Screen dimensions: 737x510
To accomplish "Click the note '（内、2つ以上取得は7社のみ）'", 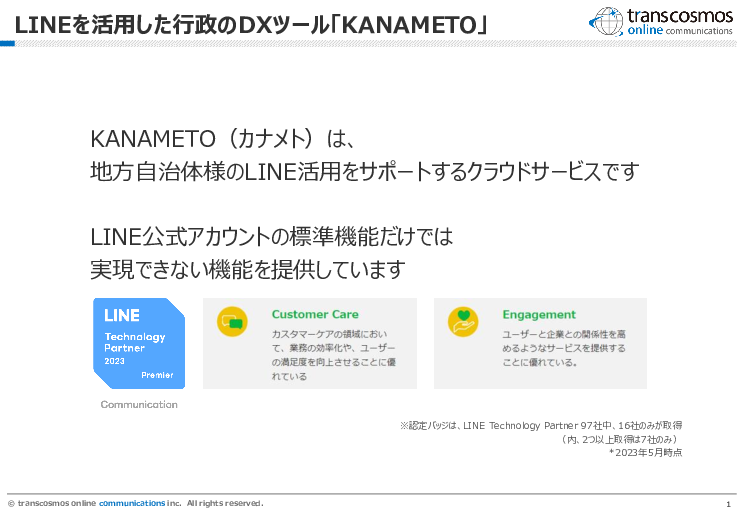I will coord(620,439).
